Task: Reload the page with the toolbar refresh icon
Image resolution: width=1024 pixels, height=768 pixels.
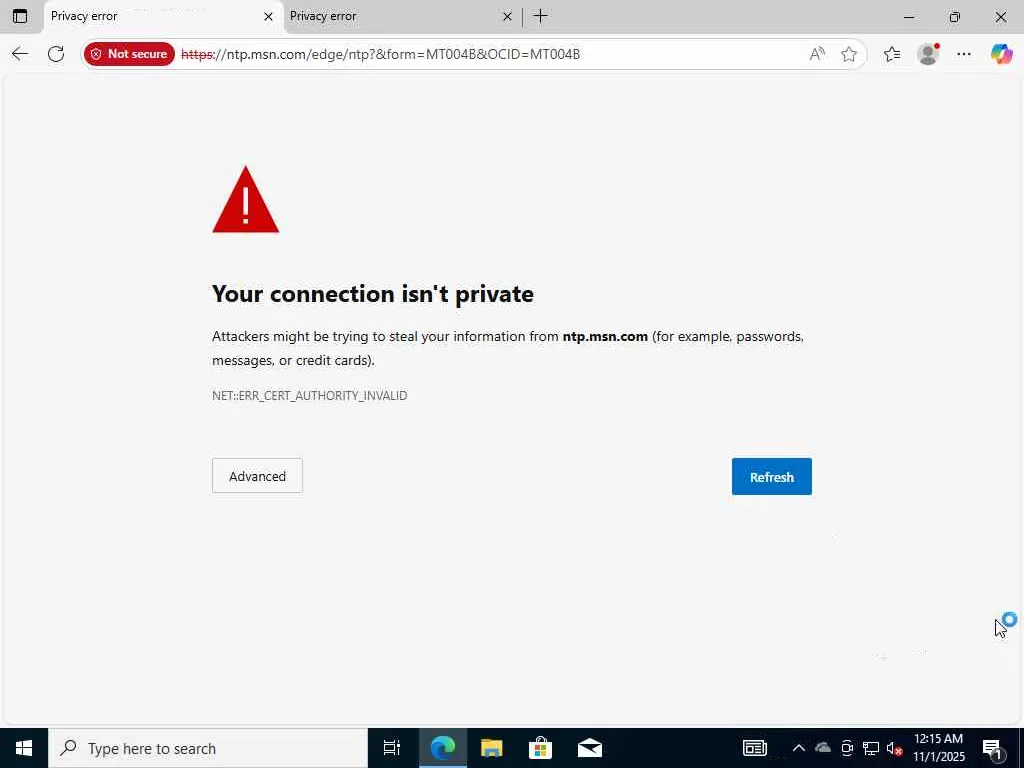Action: click(x=56, y=54)
